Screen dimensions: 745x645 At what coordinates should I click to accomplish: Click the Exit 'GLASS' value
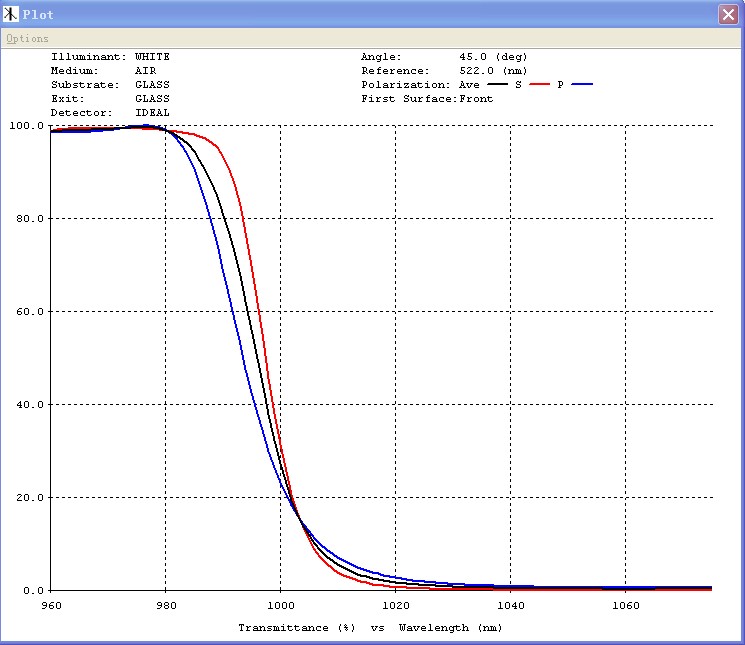pyautogui.click(x=152, y=99)
